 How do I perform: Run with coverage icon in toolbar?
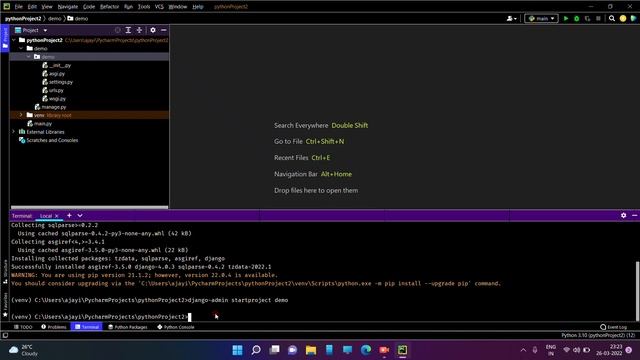click(x=587, y=18)
